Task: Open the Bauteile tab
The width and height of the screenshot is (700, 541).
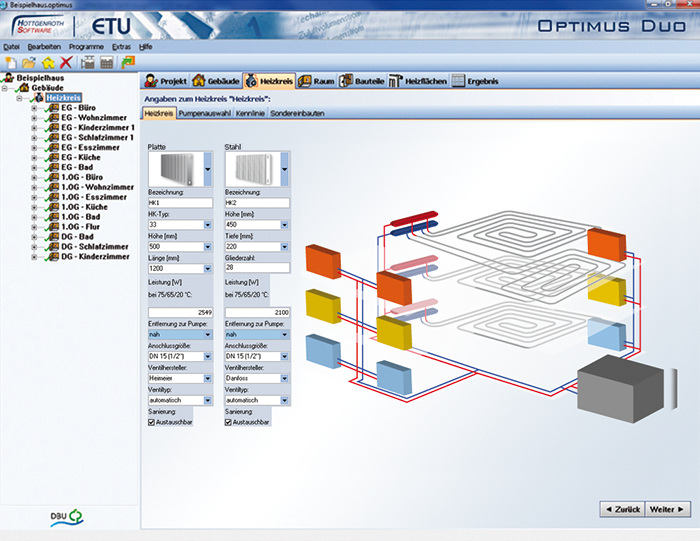Action: pos(362,81)
